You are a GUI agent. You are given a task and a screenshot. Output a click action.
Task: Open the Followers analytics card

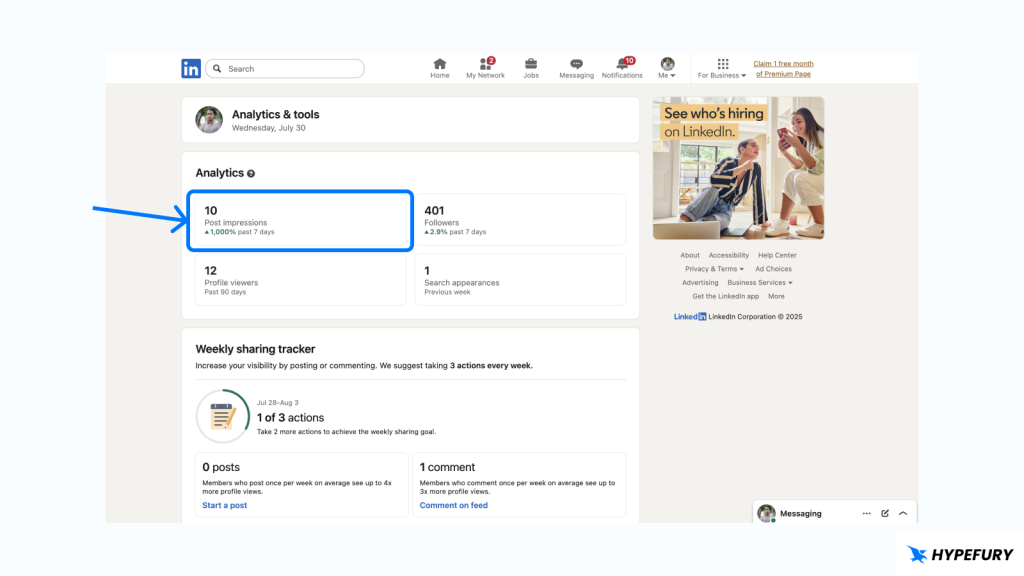(520, 220)
